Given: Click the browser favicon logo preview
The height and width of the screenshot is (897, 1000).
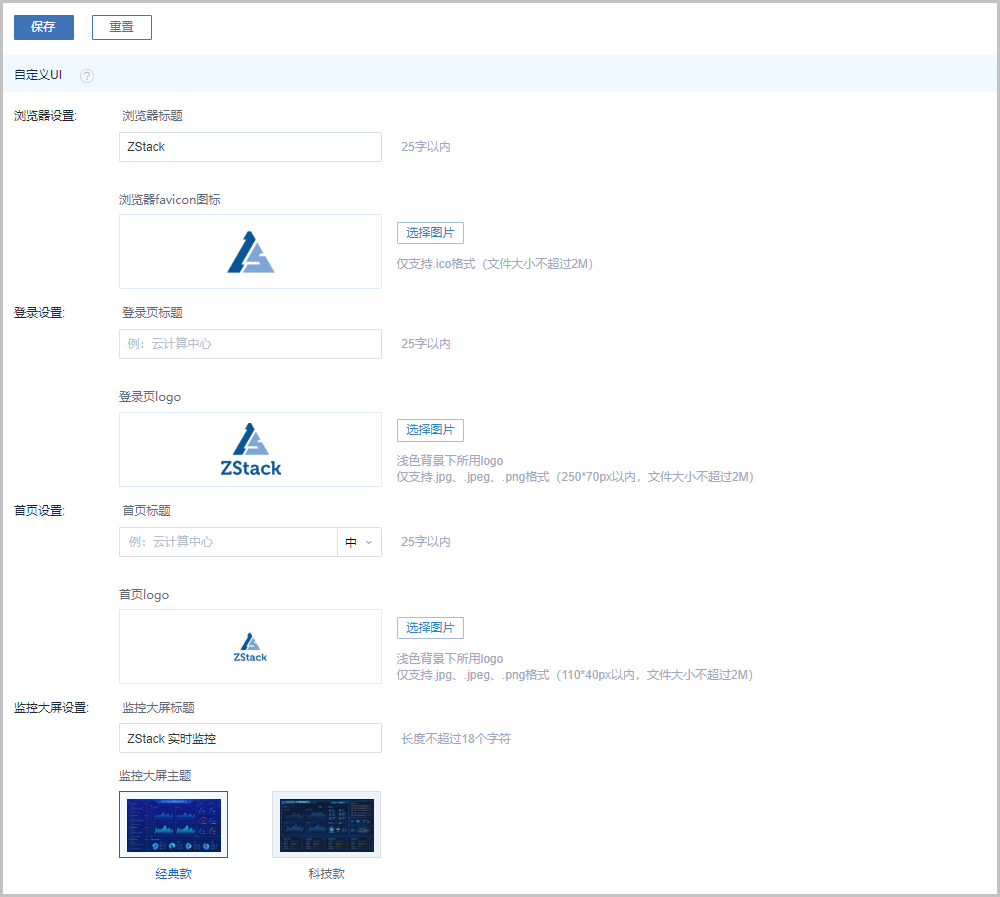Looking at the screenshot, I should [x=250, y=252].
